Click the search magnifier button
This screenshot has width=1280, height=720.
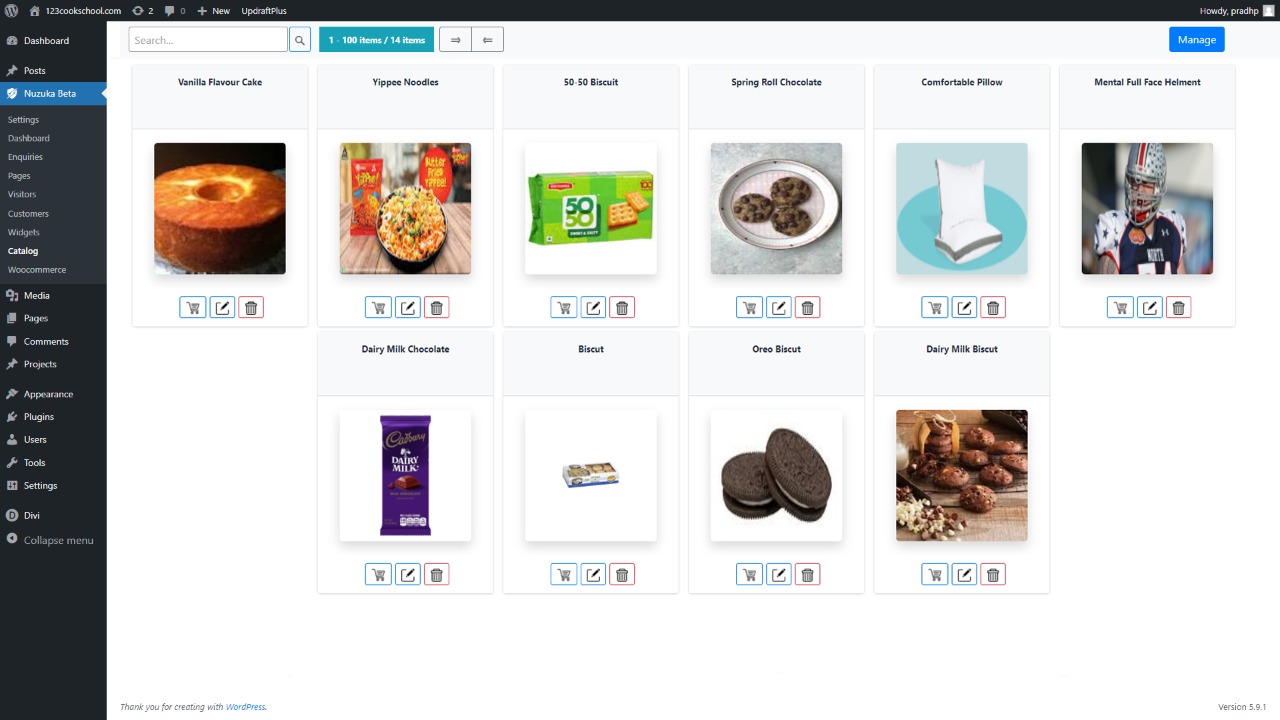pos(300,40)
